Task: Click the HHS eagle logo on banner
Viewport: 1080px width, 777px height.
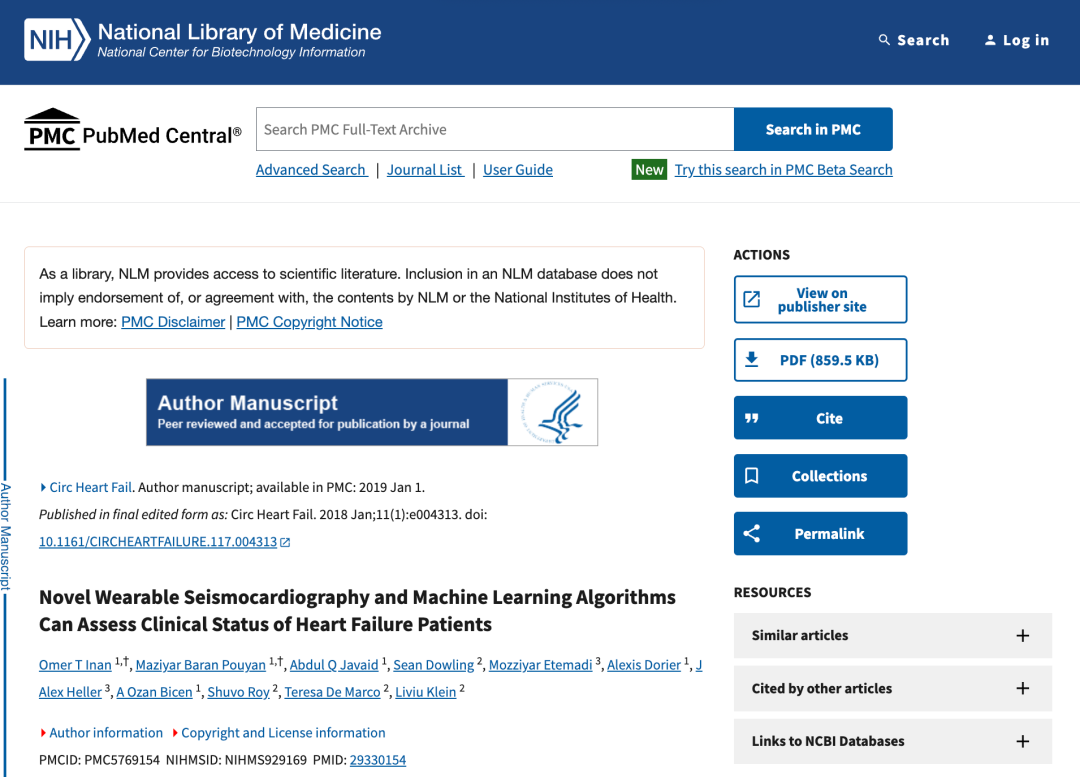Action: (553, 412)
